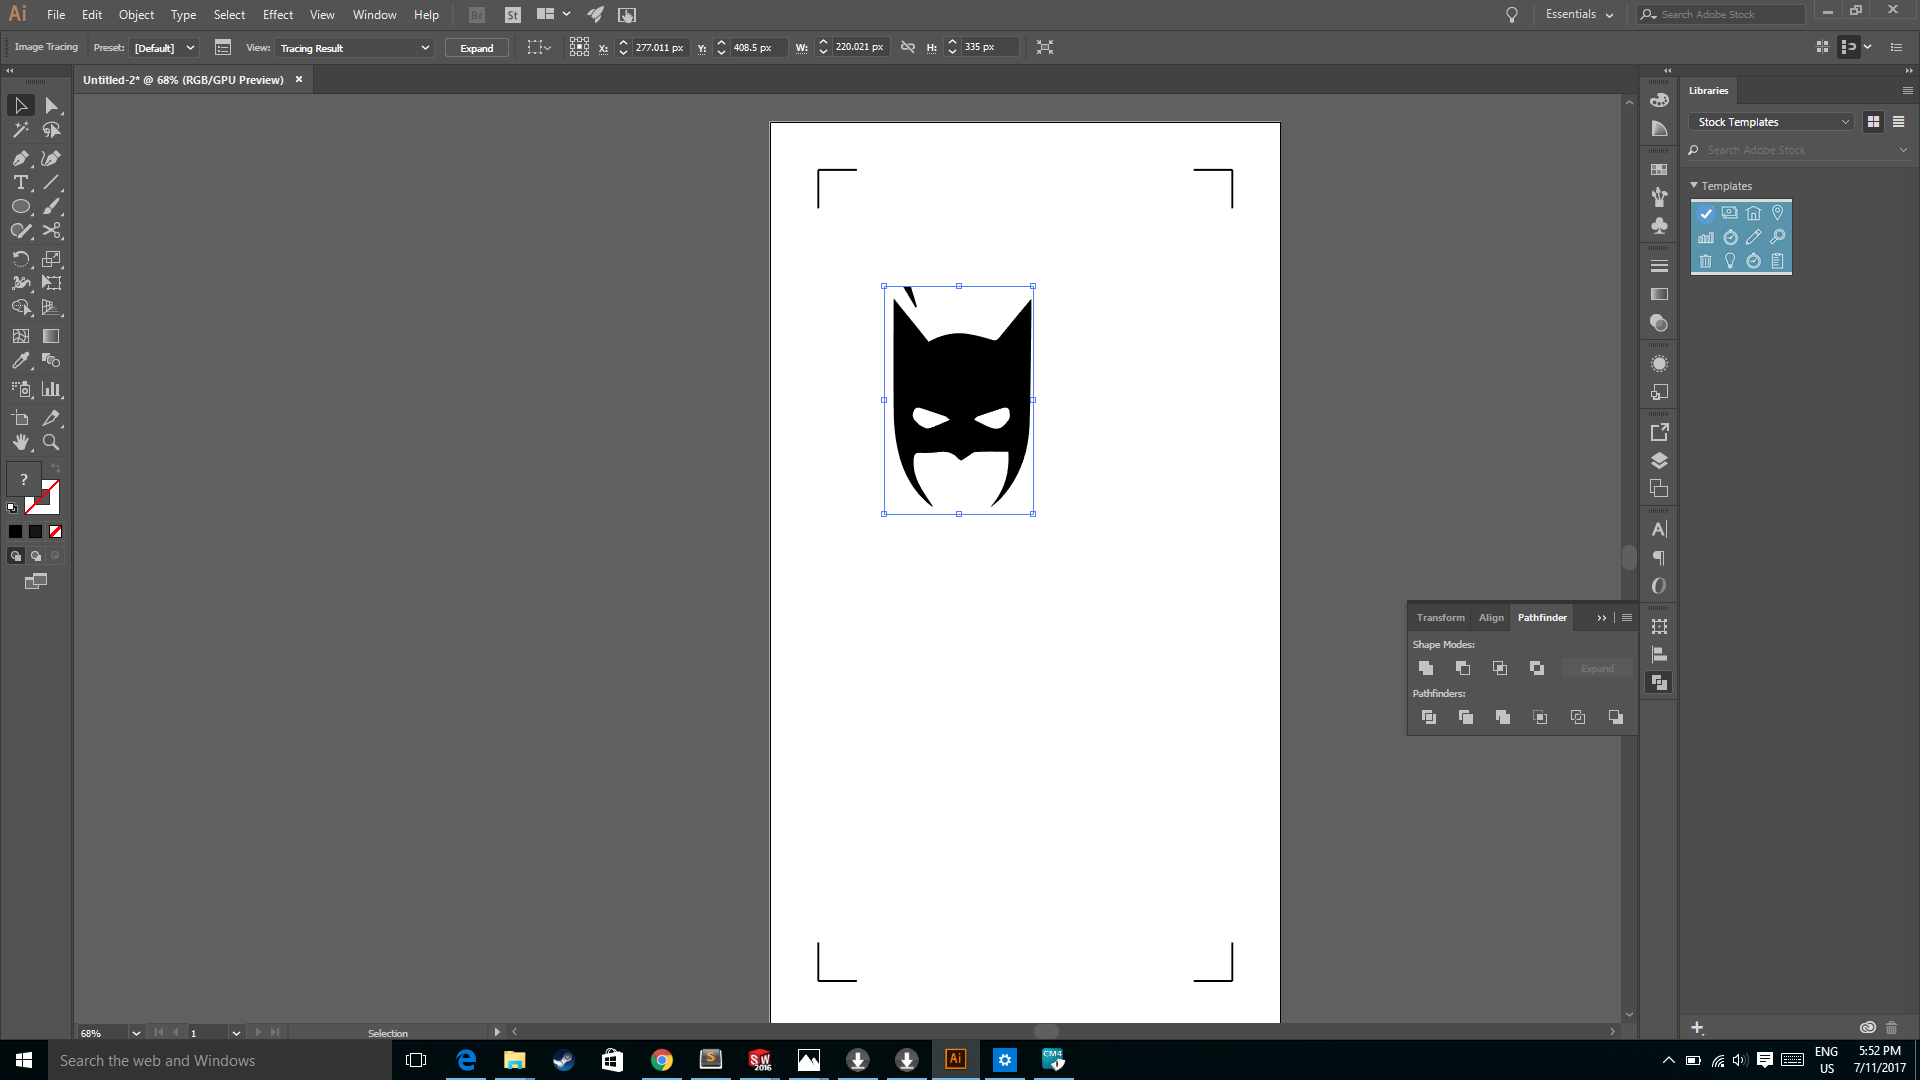
Task: Select the Gradient tool
Action: pos(51,336)
